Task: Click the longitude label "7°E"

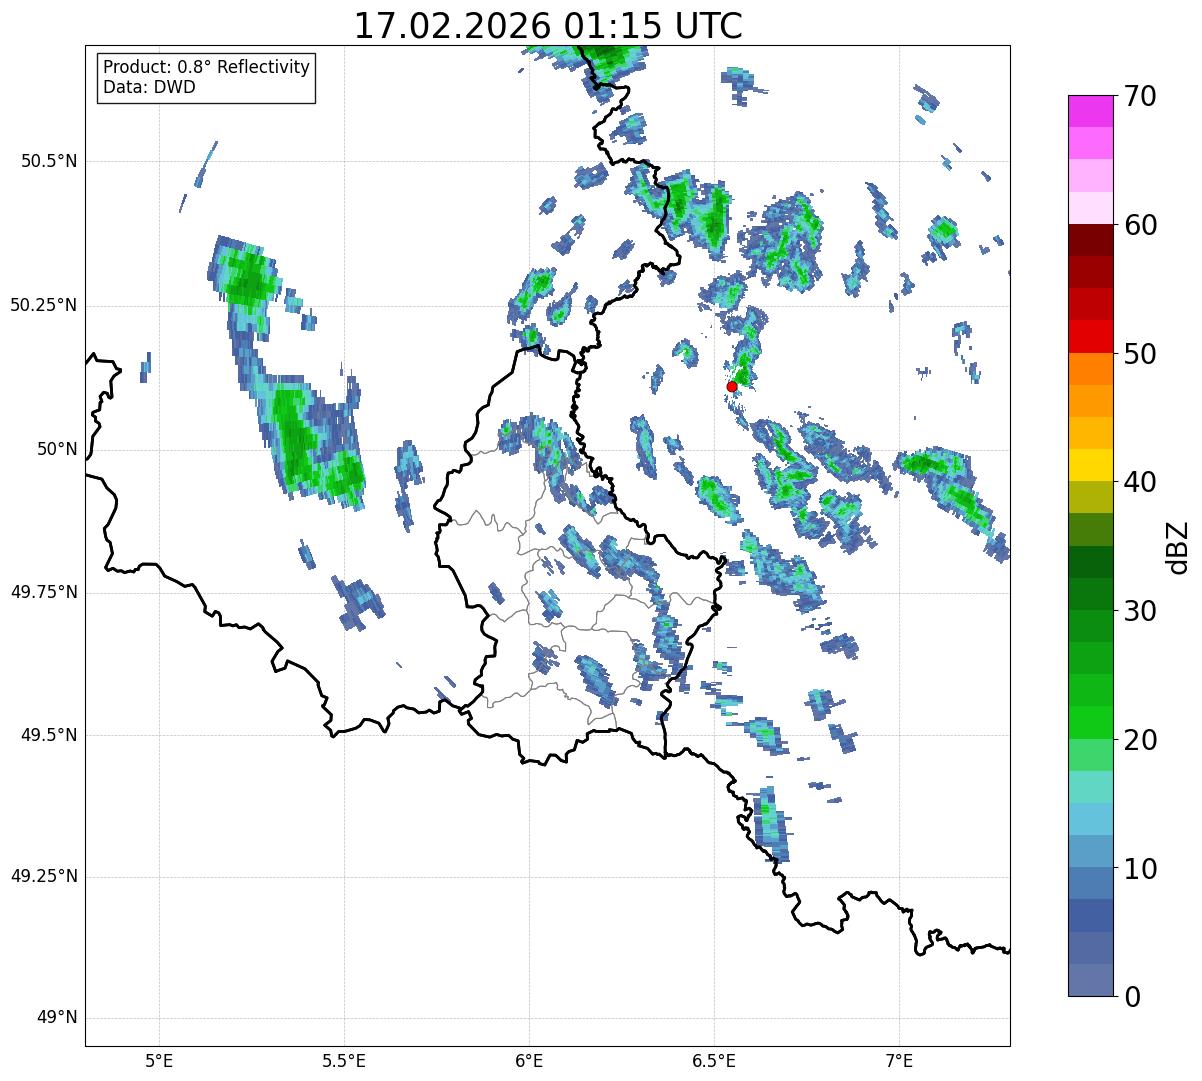Action: click(900, 1060)
